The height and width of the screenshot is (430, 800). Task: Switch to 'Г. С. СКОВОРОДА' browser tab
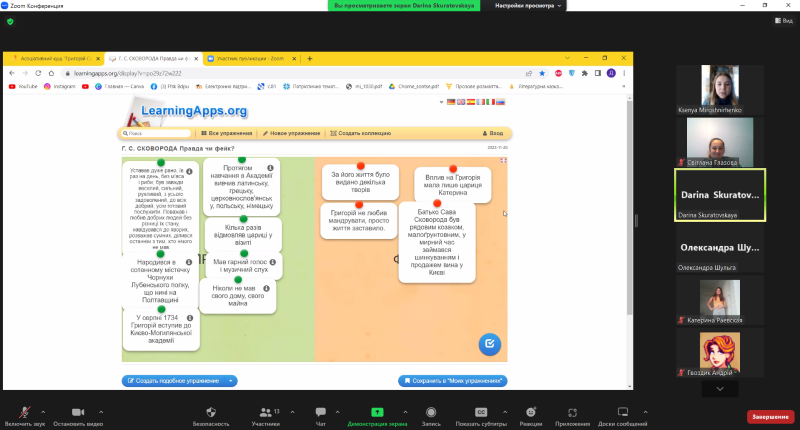[x=154, y=59]
